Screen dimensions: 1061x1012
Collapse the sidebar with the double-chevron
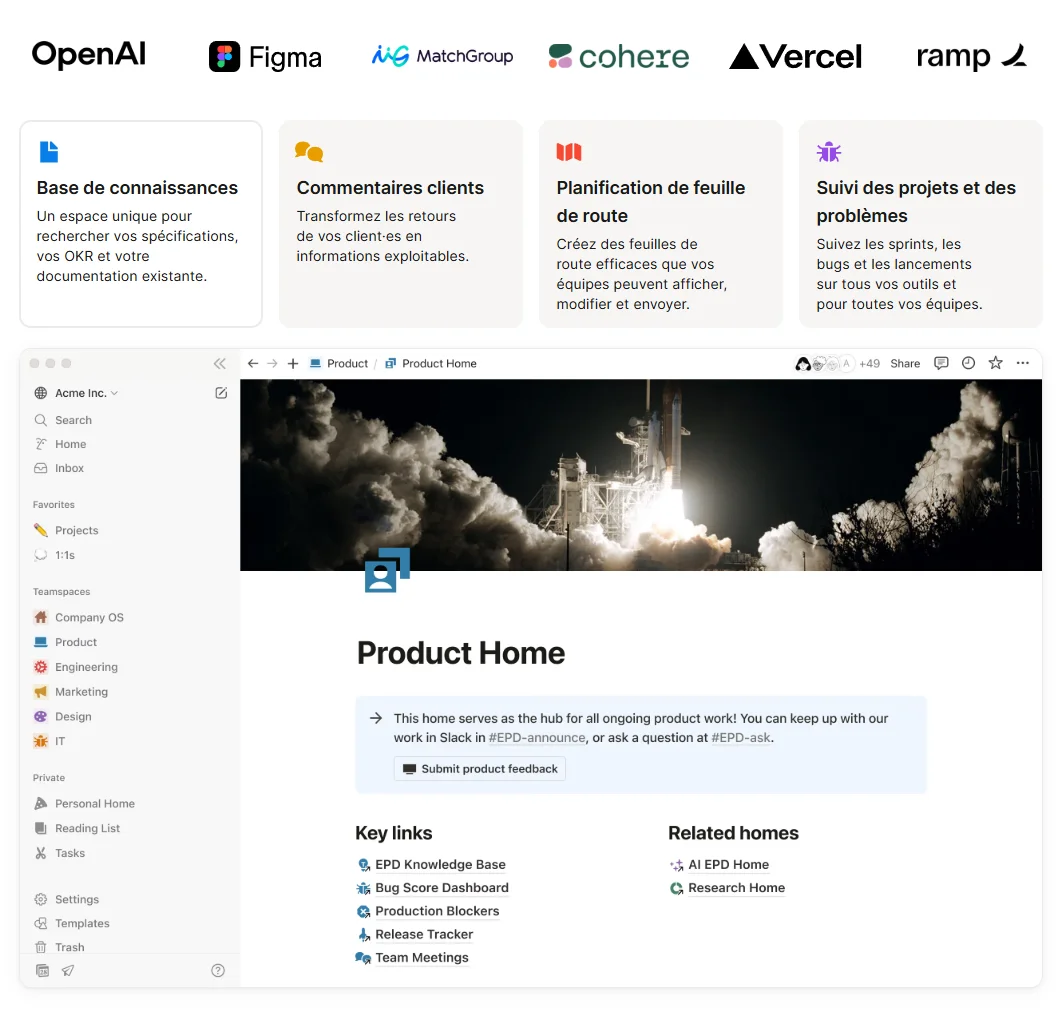[220, 363]
